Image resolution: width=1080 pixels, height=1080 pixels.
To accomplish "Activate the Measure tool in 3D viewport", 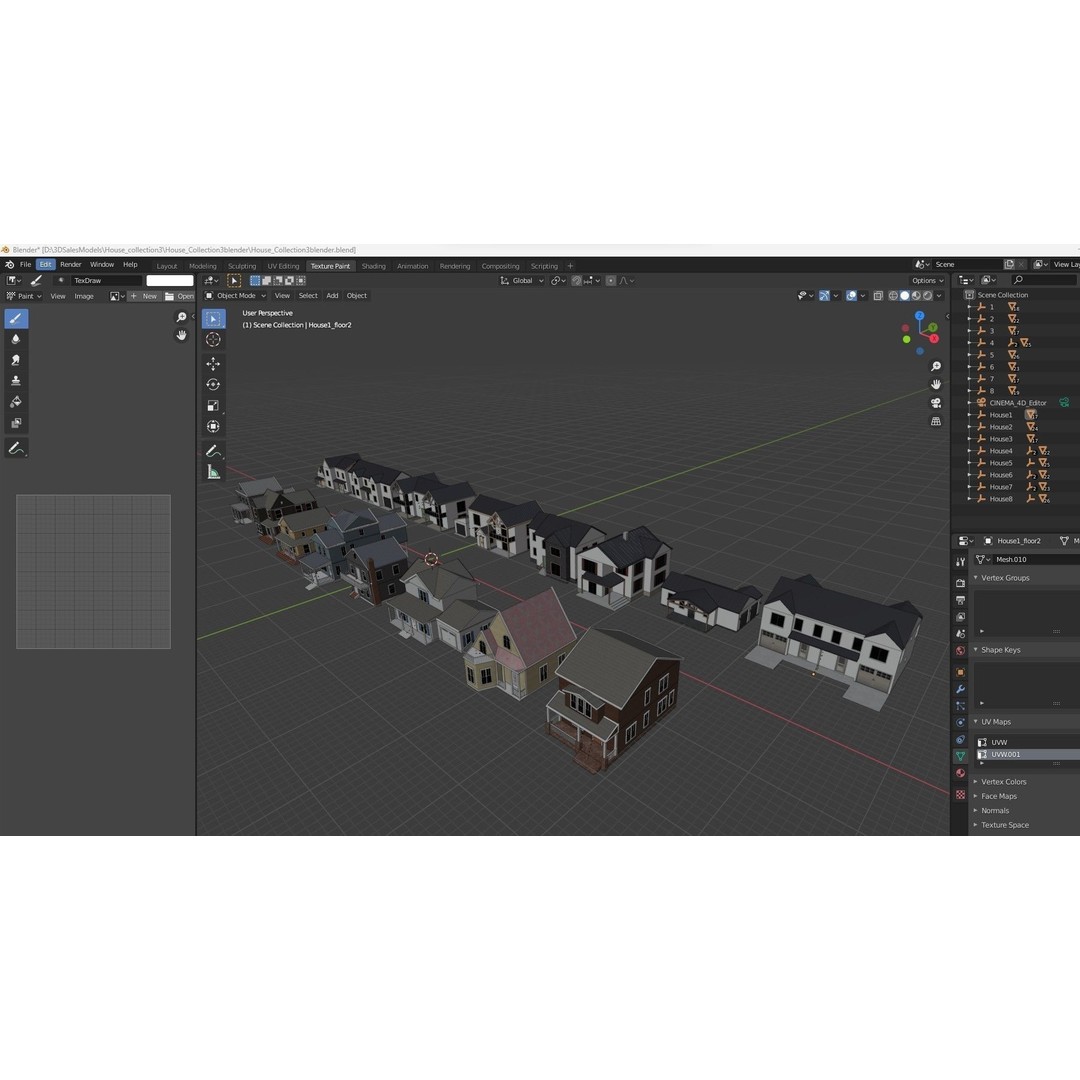I will 214,472.
